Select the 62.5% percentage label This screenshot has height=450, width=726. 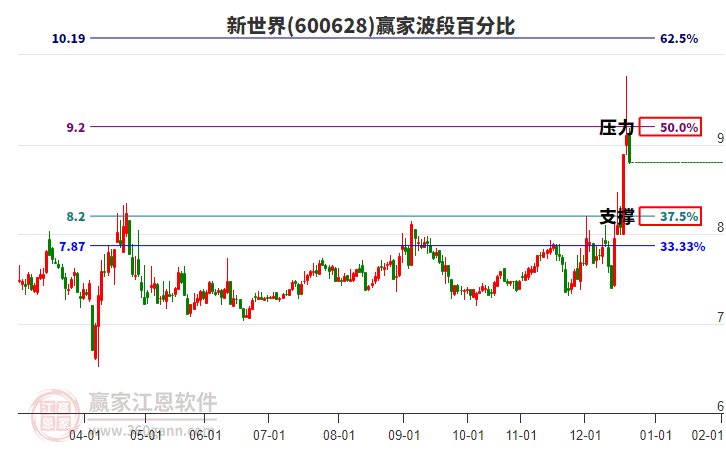coord(679,38)
